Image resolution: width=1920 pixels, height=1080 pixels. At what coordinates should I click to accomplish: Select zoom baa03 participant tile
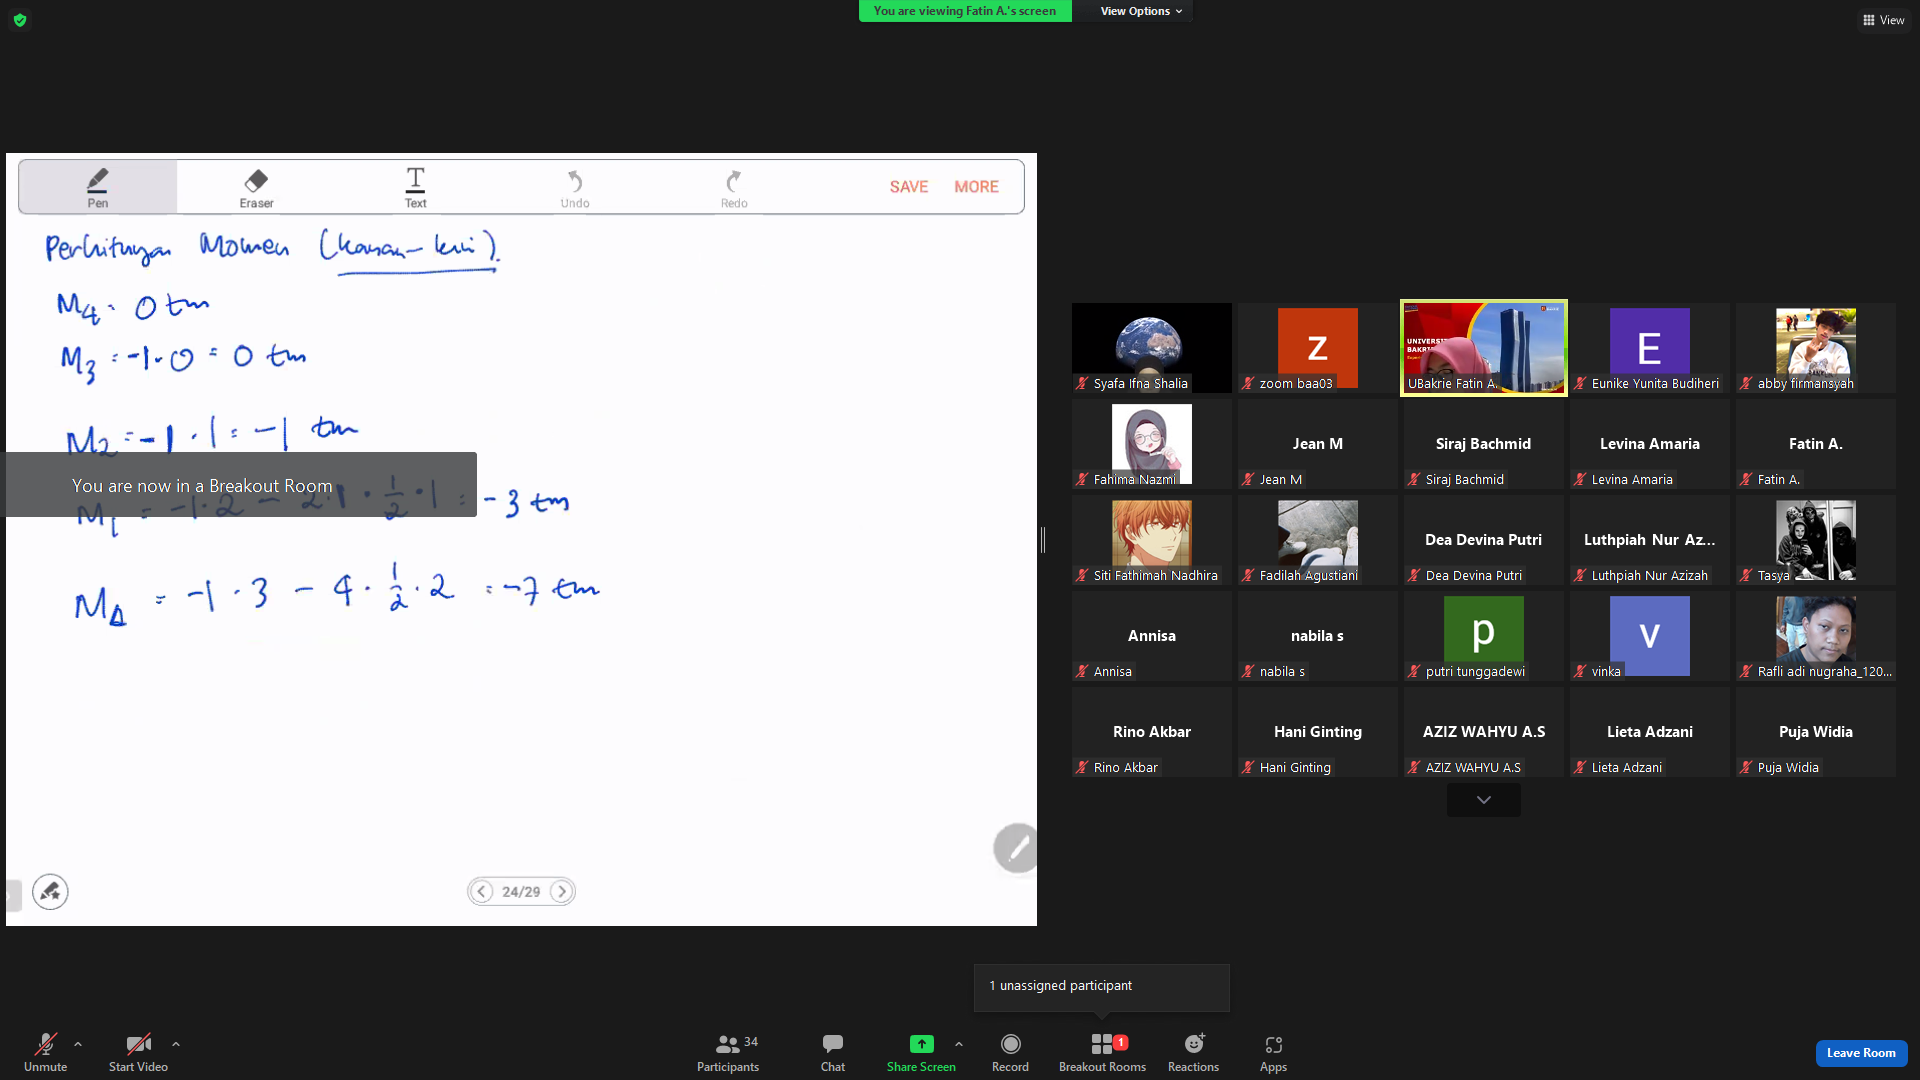[1318, 348]
